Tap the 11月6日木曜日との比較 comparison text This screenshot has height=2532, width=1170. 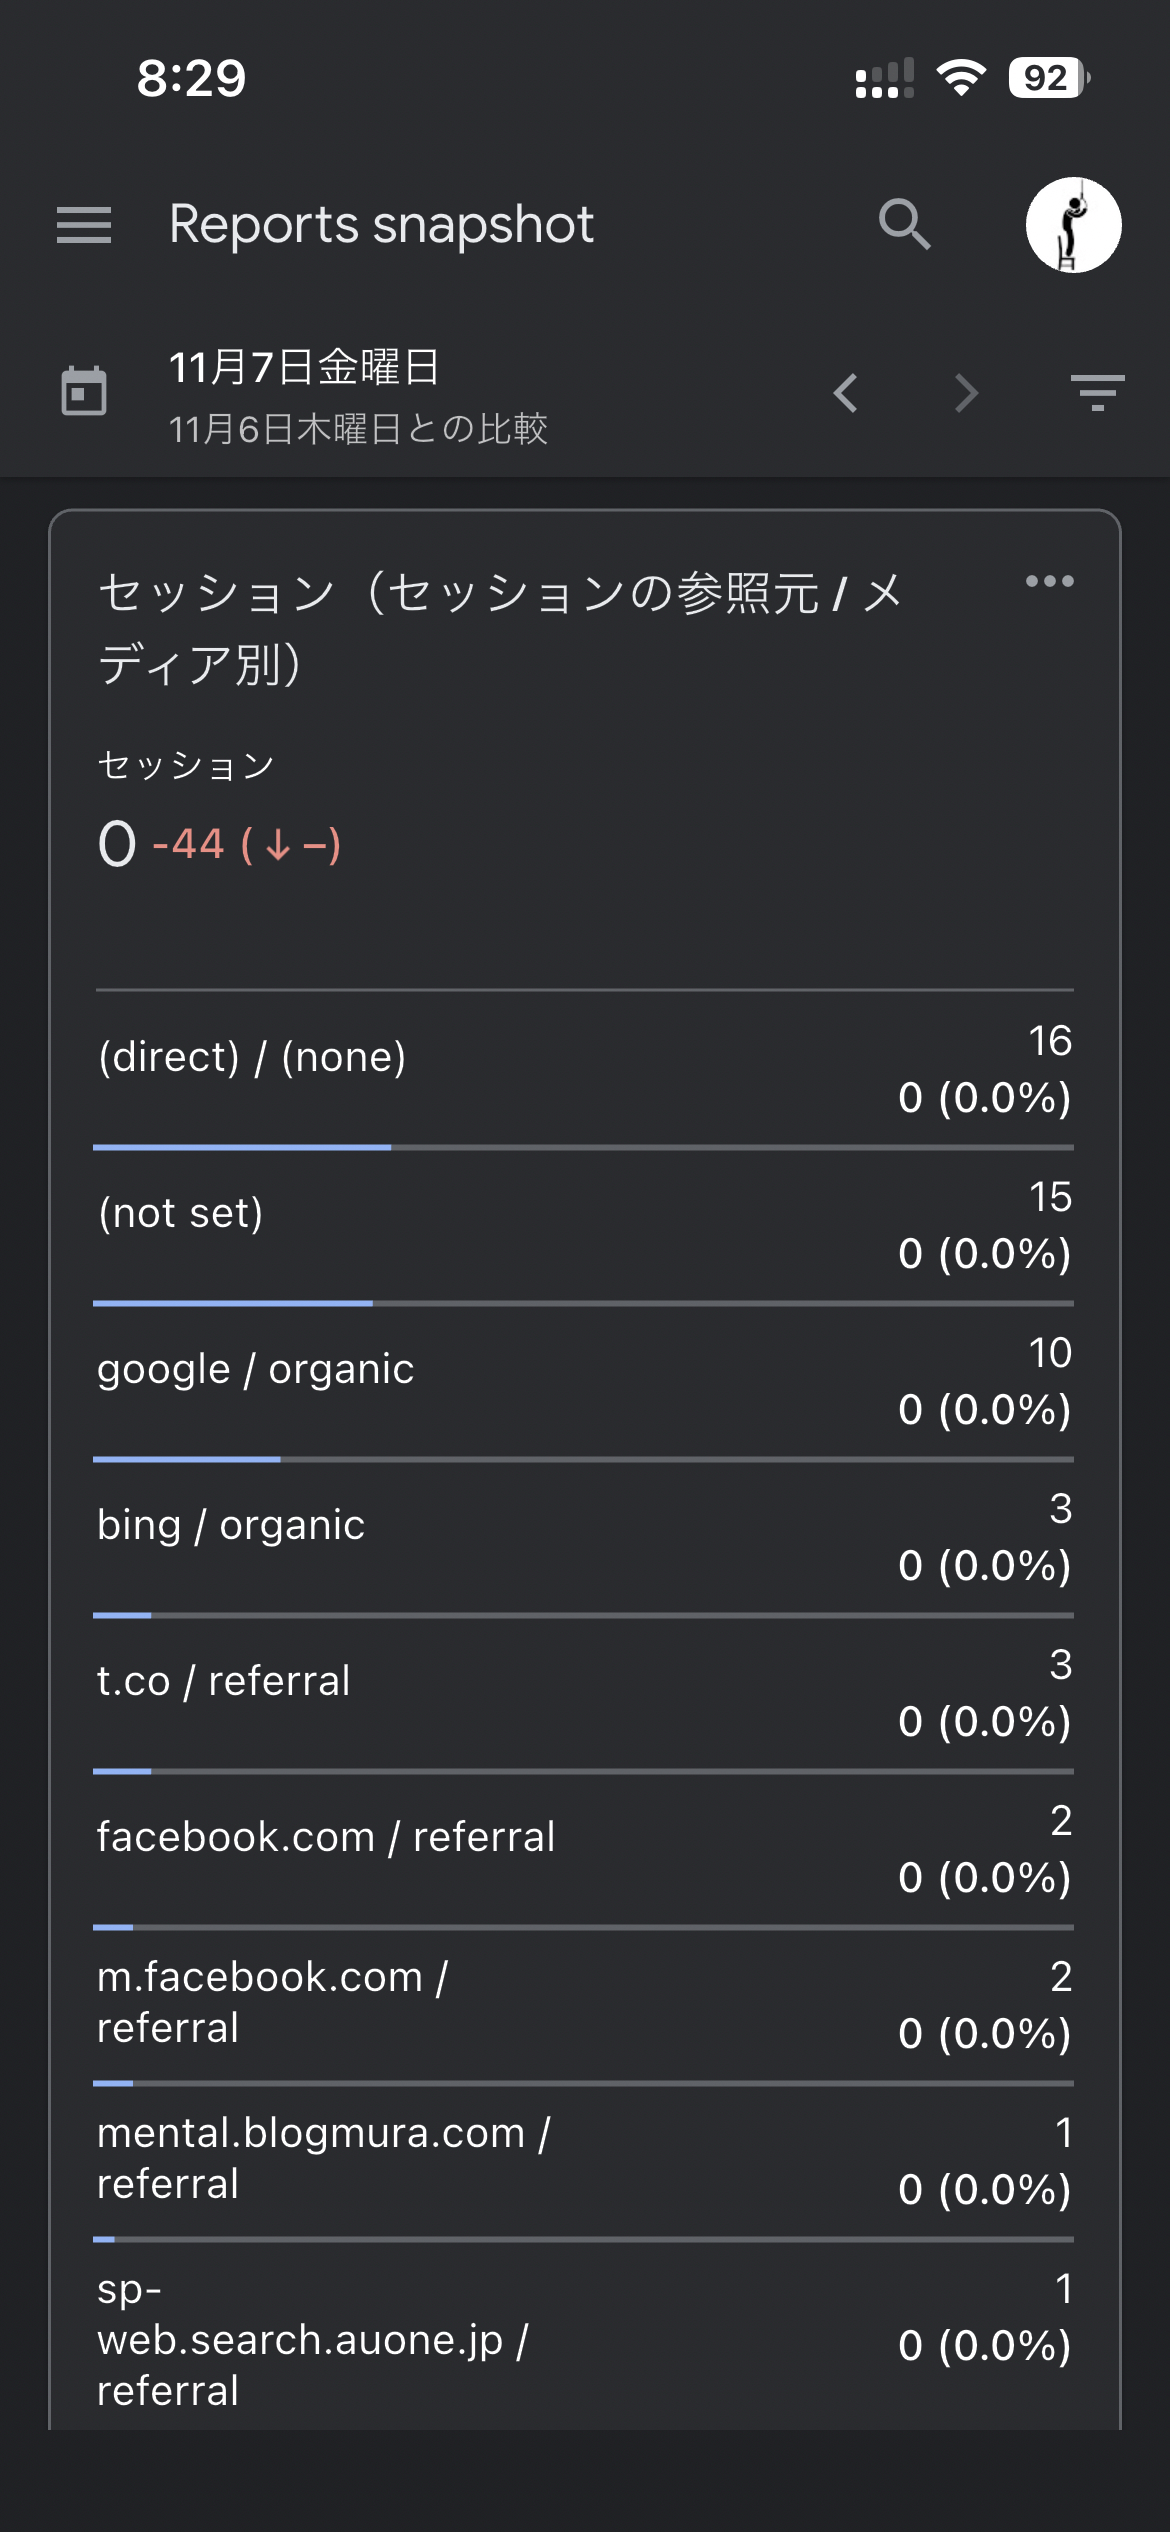pyautogui.click(x=358, y=429)
